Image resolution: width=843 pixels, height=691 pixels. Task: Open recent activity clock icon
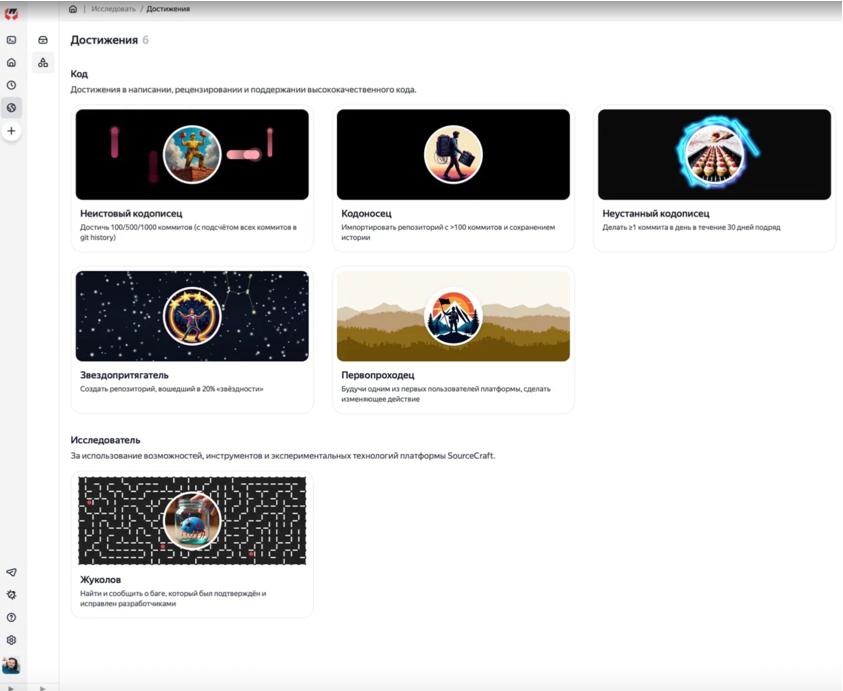coord(11,85)
